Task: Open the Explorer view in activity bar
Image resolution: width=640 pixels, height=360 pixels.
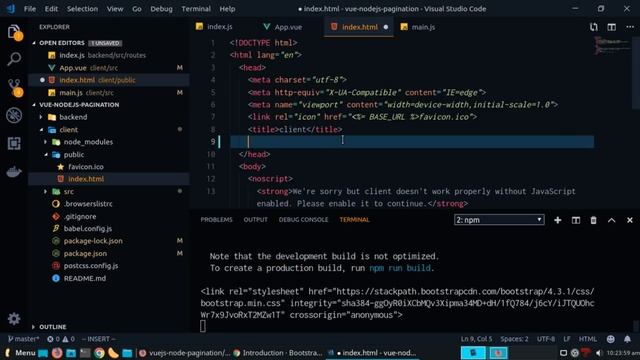Action: 14,32
